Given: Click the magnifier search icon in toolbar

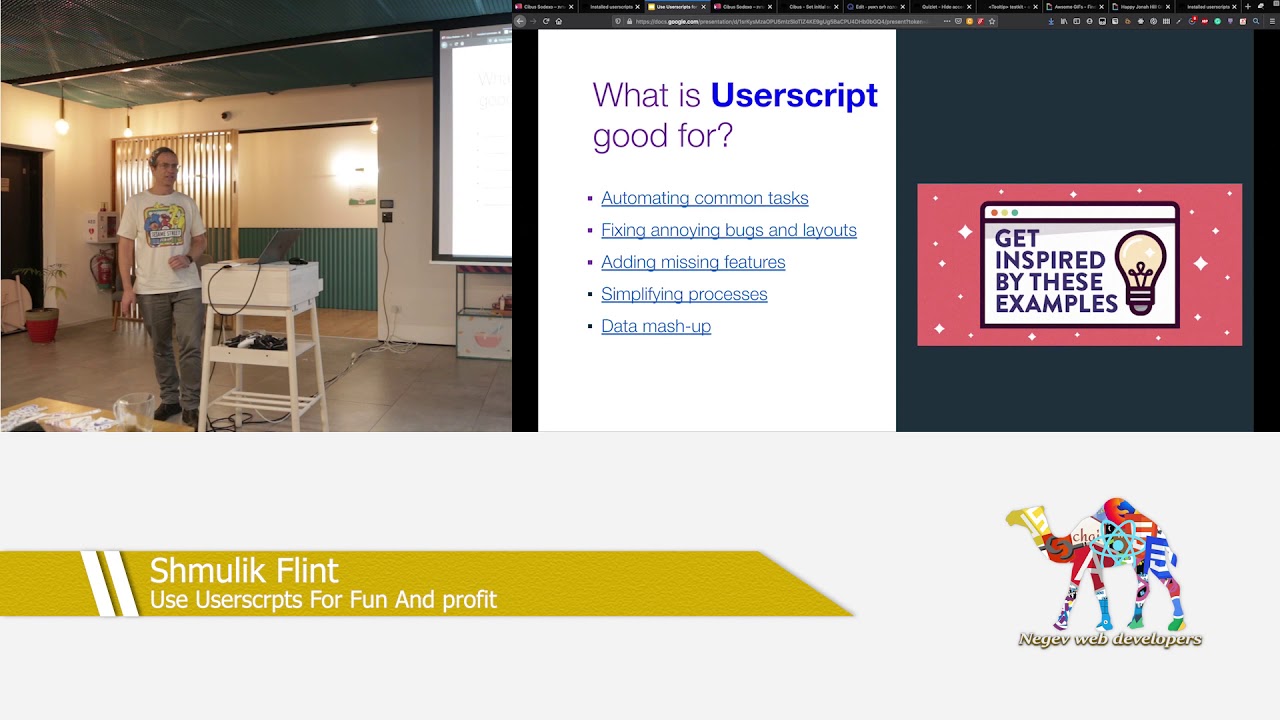Looking at the screenshot, I should point(1256,21).
